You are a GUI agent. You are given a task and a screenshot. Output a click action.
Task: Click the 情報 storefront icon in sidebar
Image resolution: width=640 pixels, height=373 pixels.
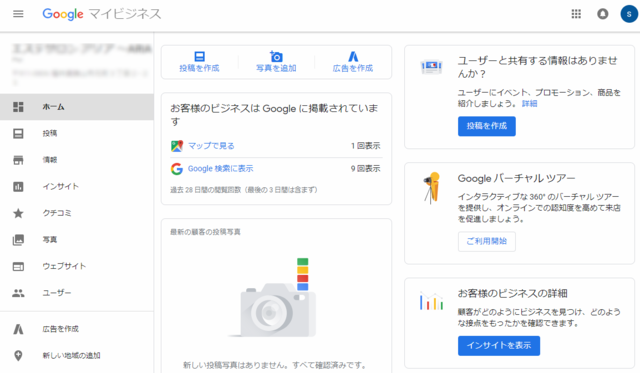pyautogui.click(x=18, y=160)
